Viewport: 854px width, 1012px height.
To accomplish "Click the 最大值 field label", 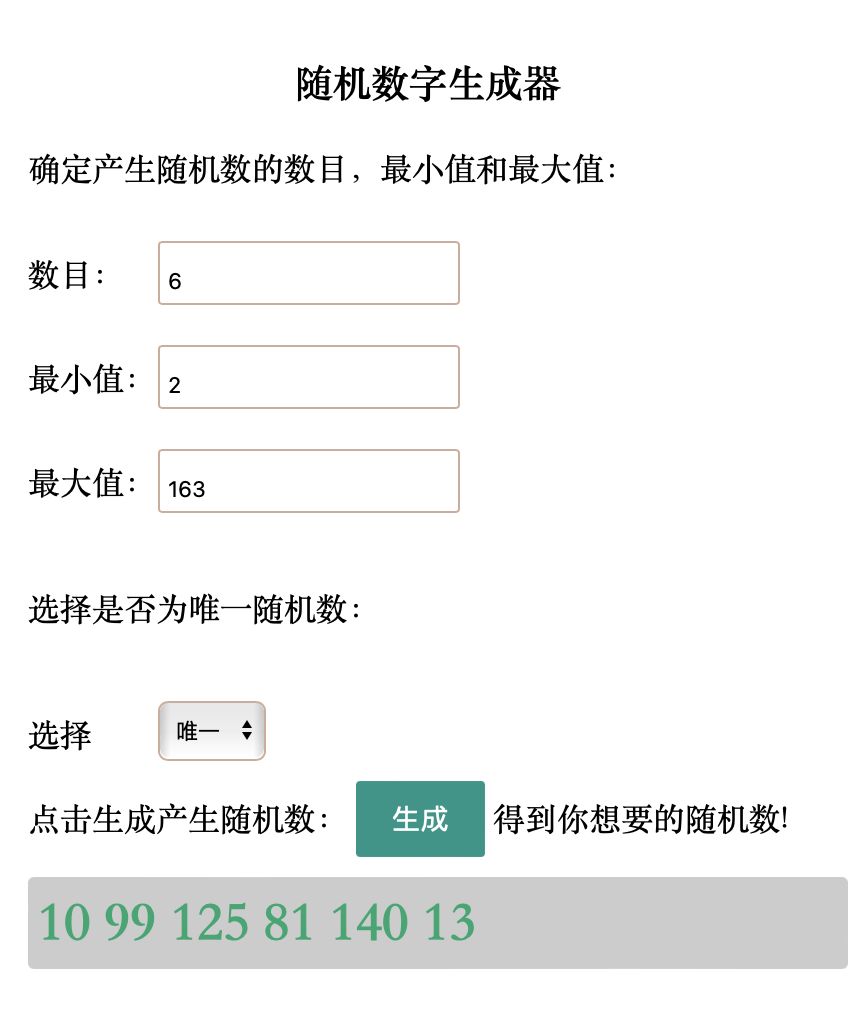I will (x=82, y=483).
